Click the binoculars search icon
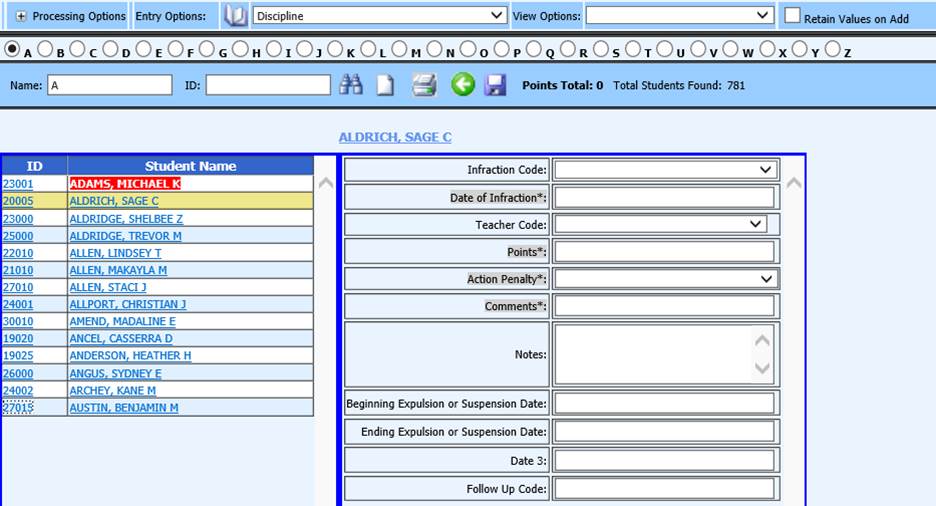Viewport: 936px width, 506px height. [350, 86]
